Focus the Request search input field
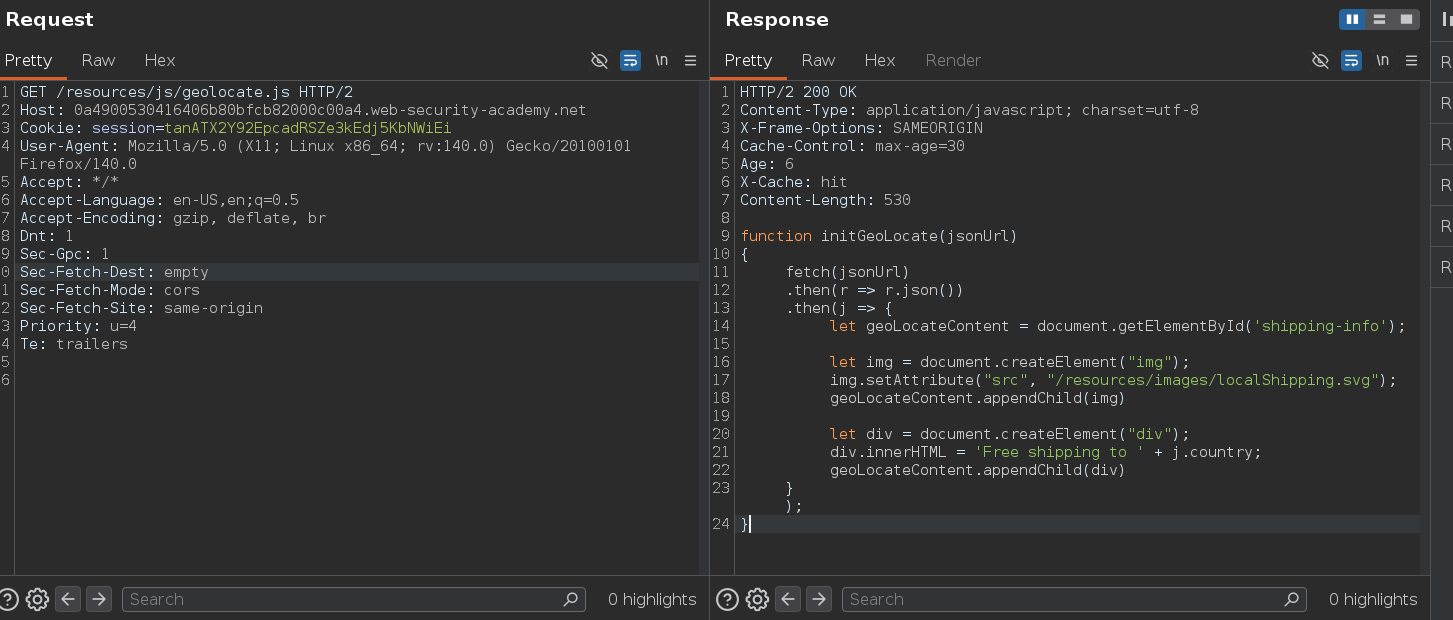1453x620 pixels. coord(354,599)
